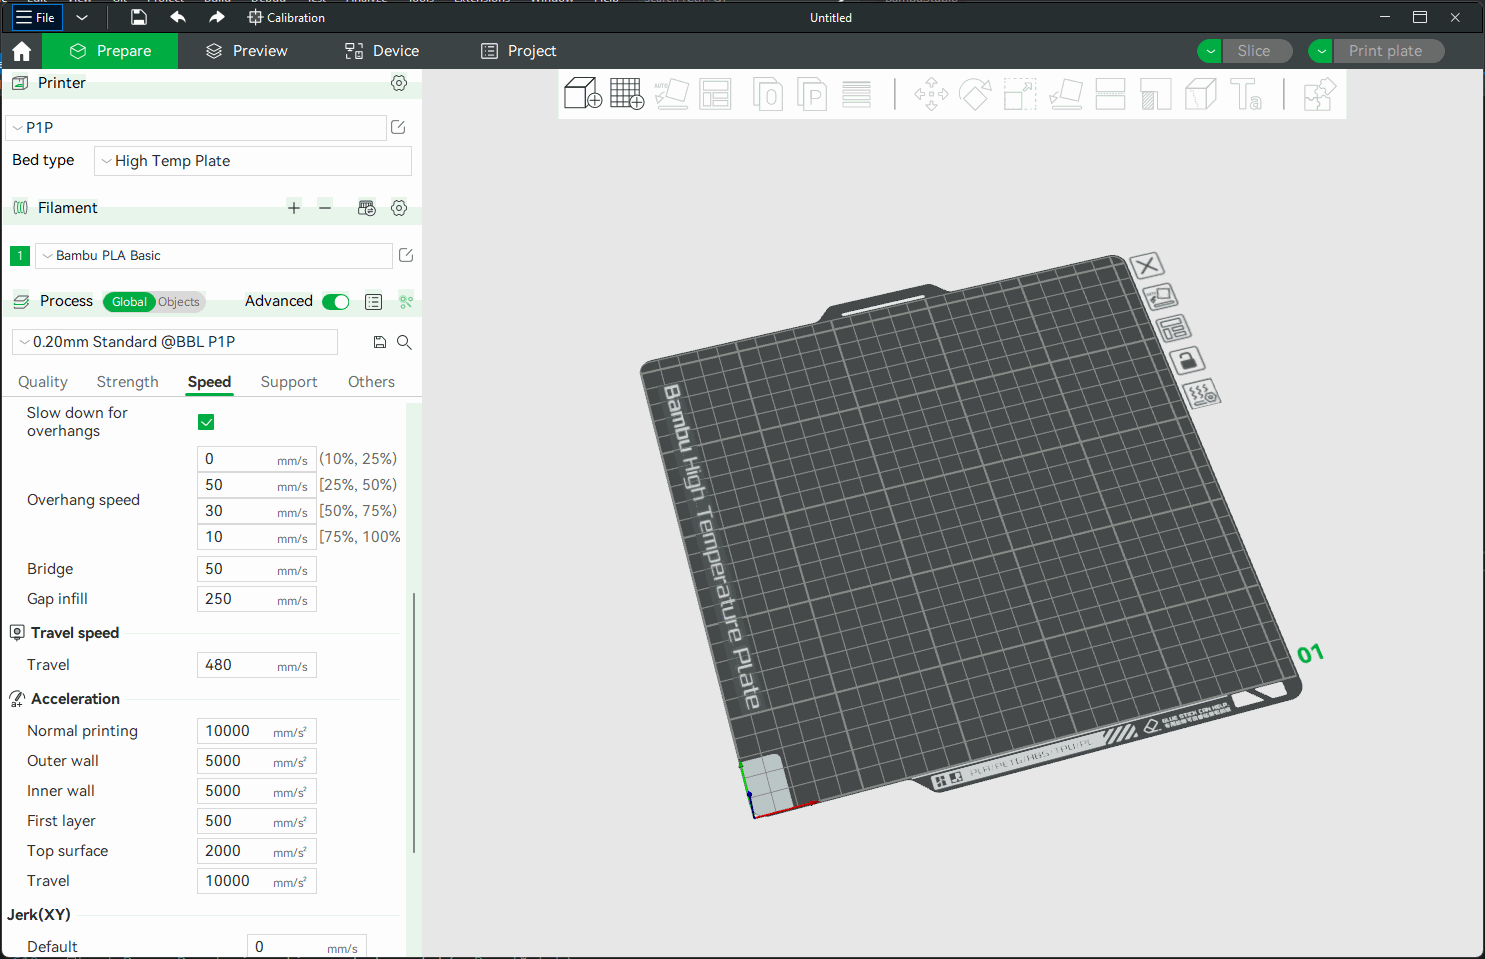This screenshot has height=959, width=1485.
Task: Expand the Bambu PLA Basic filament dropdown
Action: (214, 256)
